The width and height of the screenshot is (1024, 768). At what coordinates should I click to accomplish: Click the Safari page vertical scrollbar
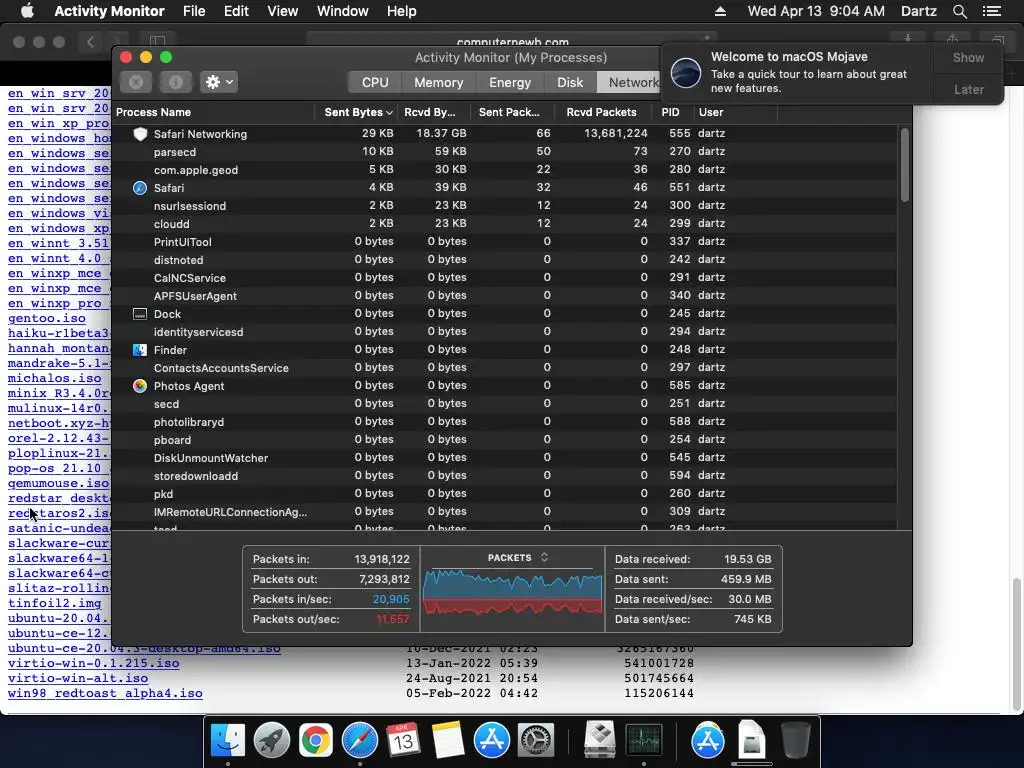[1017, 644]
